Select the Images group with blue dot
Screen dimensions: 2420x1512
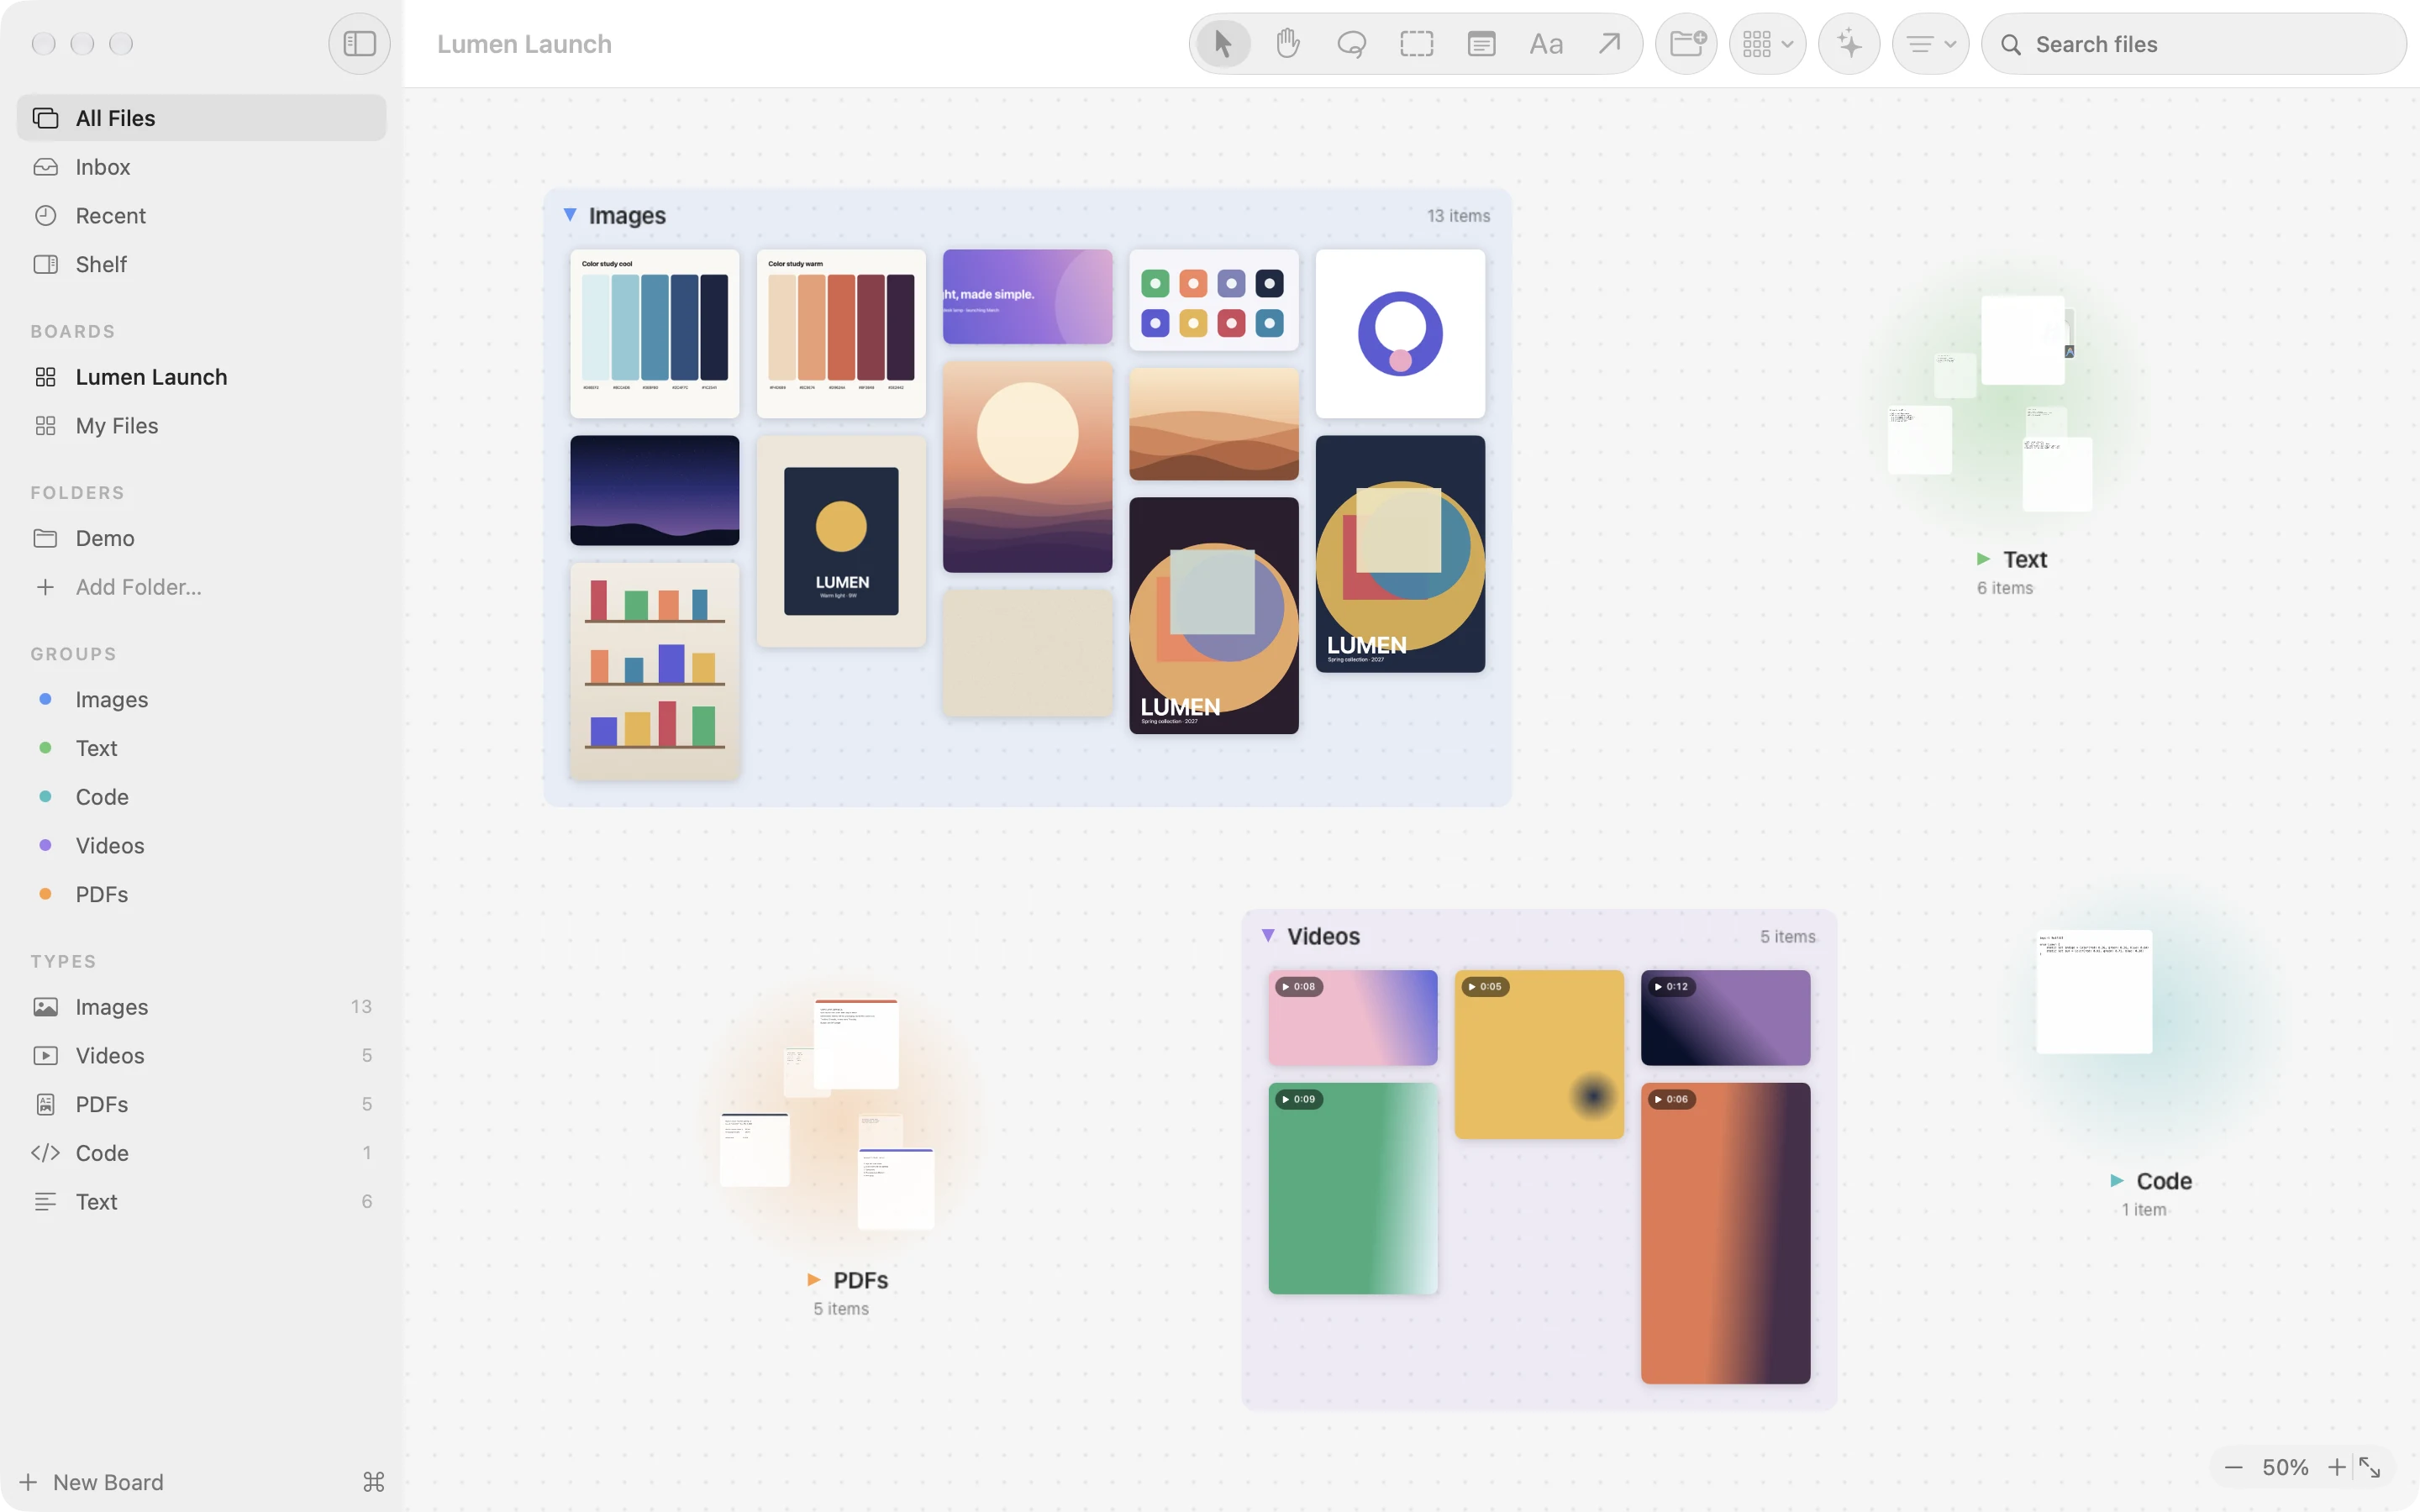click(x=202, y=700)
